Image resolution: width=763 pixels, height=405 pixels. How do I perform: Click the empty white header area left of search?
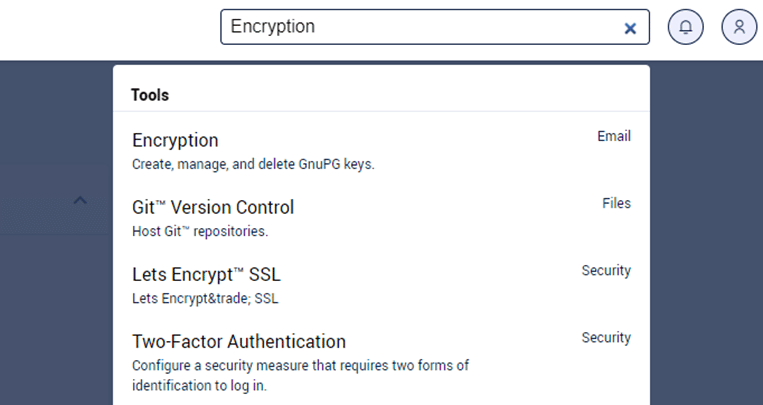[x=109, y=29]
